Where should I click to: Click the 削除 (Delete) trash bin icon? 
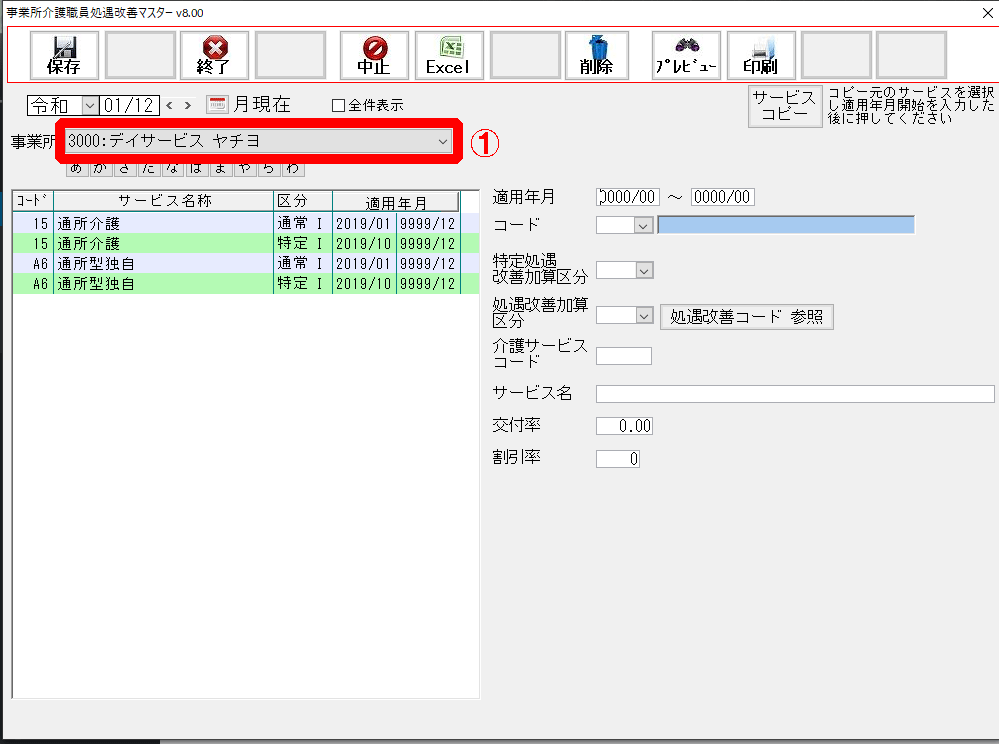596,55
